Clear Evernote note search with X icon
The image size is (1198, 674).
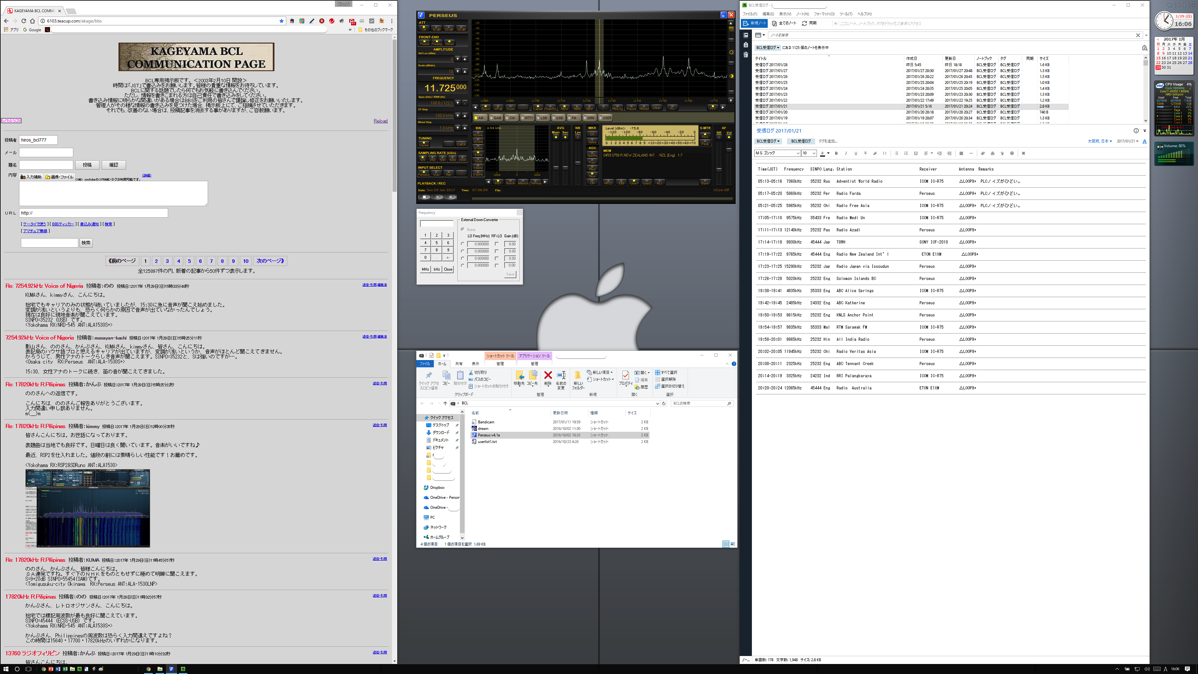(1138, 35)
